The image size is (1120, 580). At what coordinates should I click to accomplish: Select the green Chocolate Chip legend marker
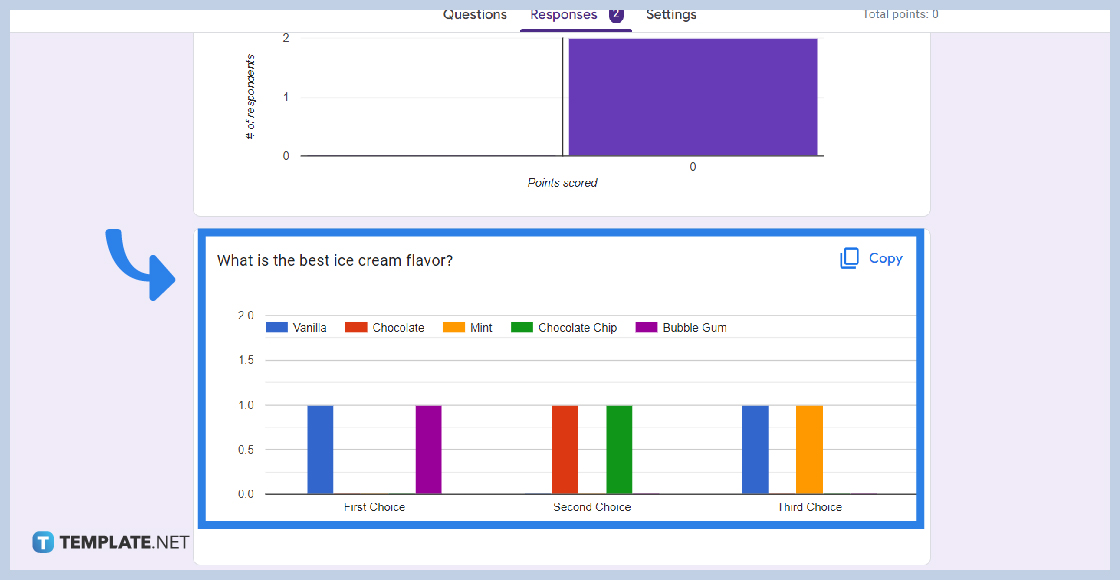pos(522,328)
